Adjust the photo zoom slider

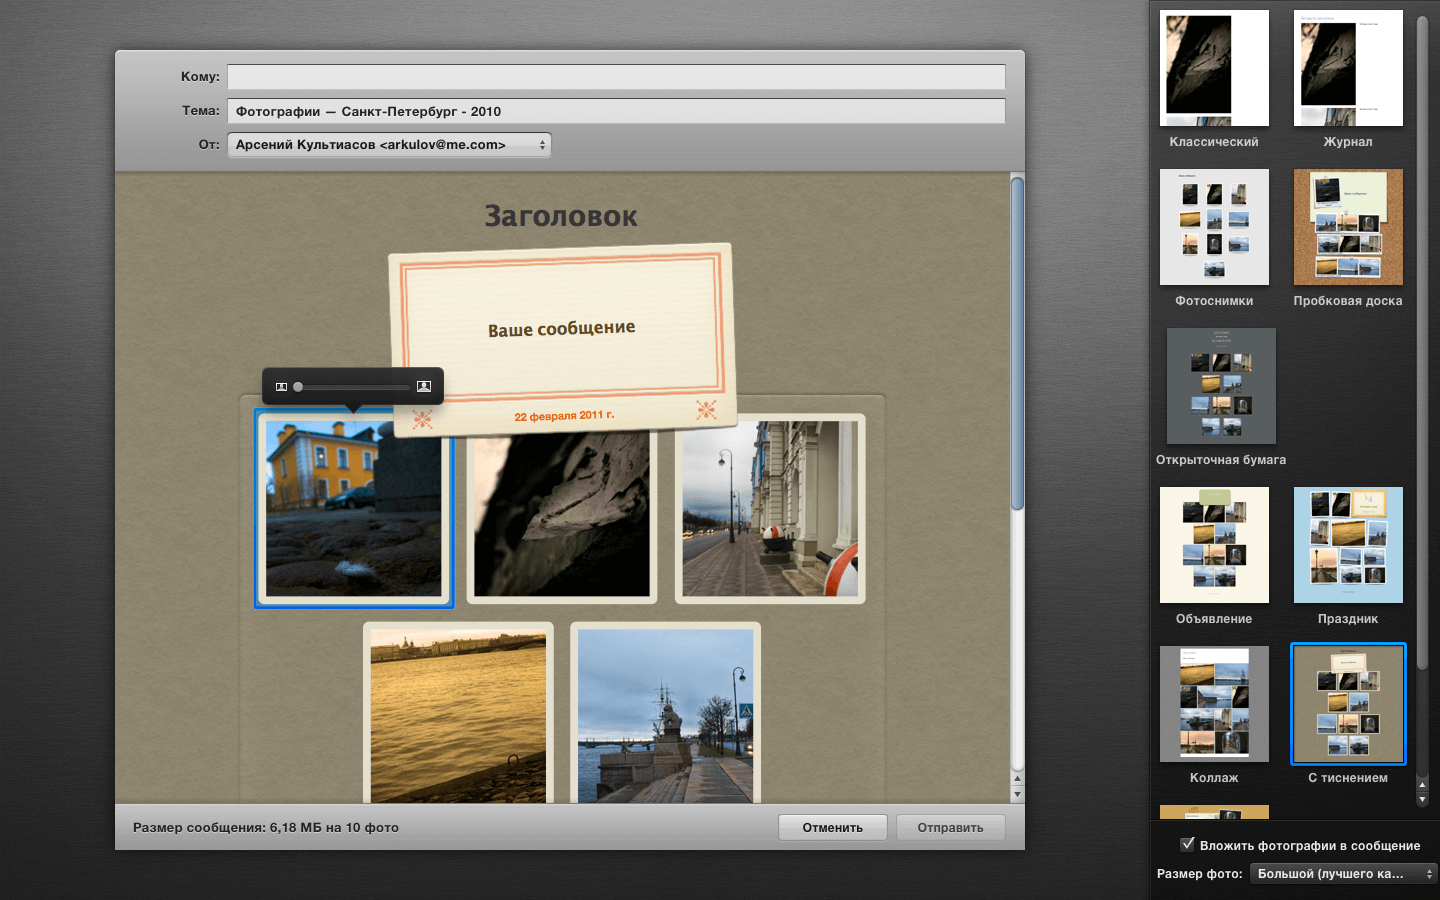298,387
